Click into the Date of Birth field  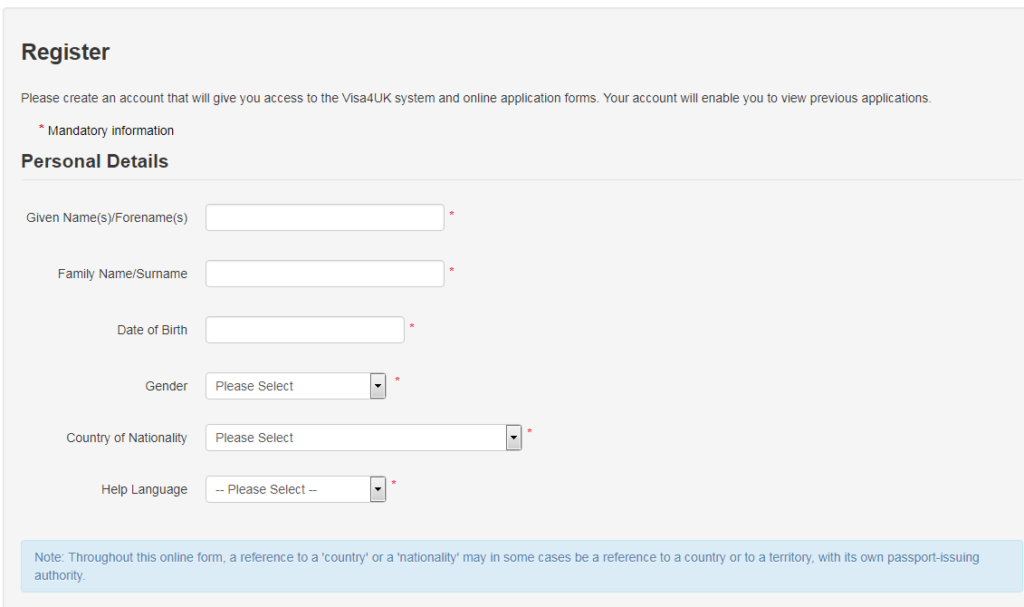(304, 330)
